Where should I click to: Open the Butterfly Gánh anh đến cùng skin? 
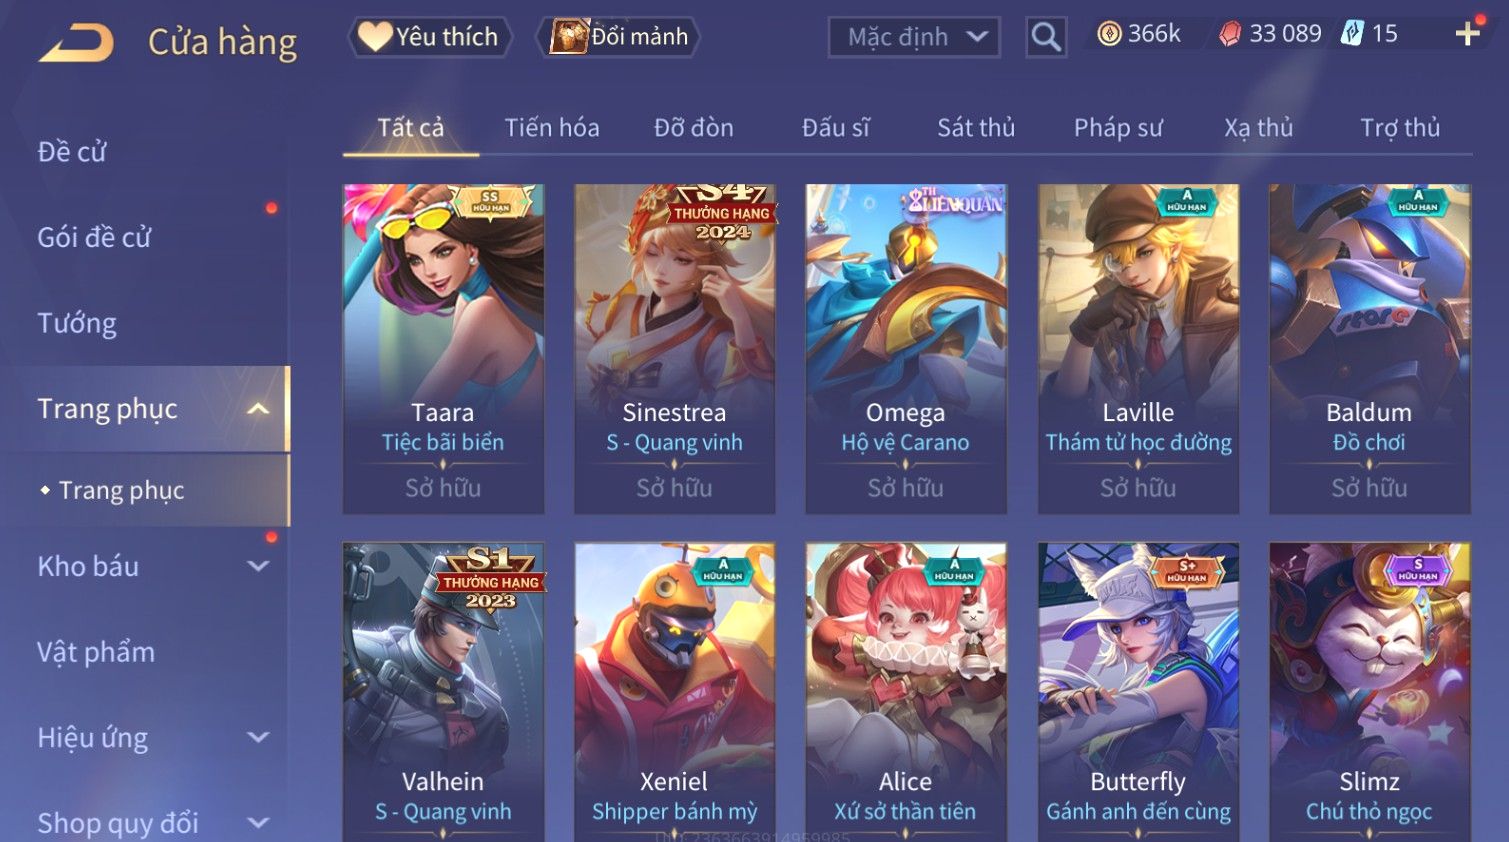click(x=1138, y=692)
